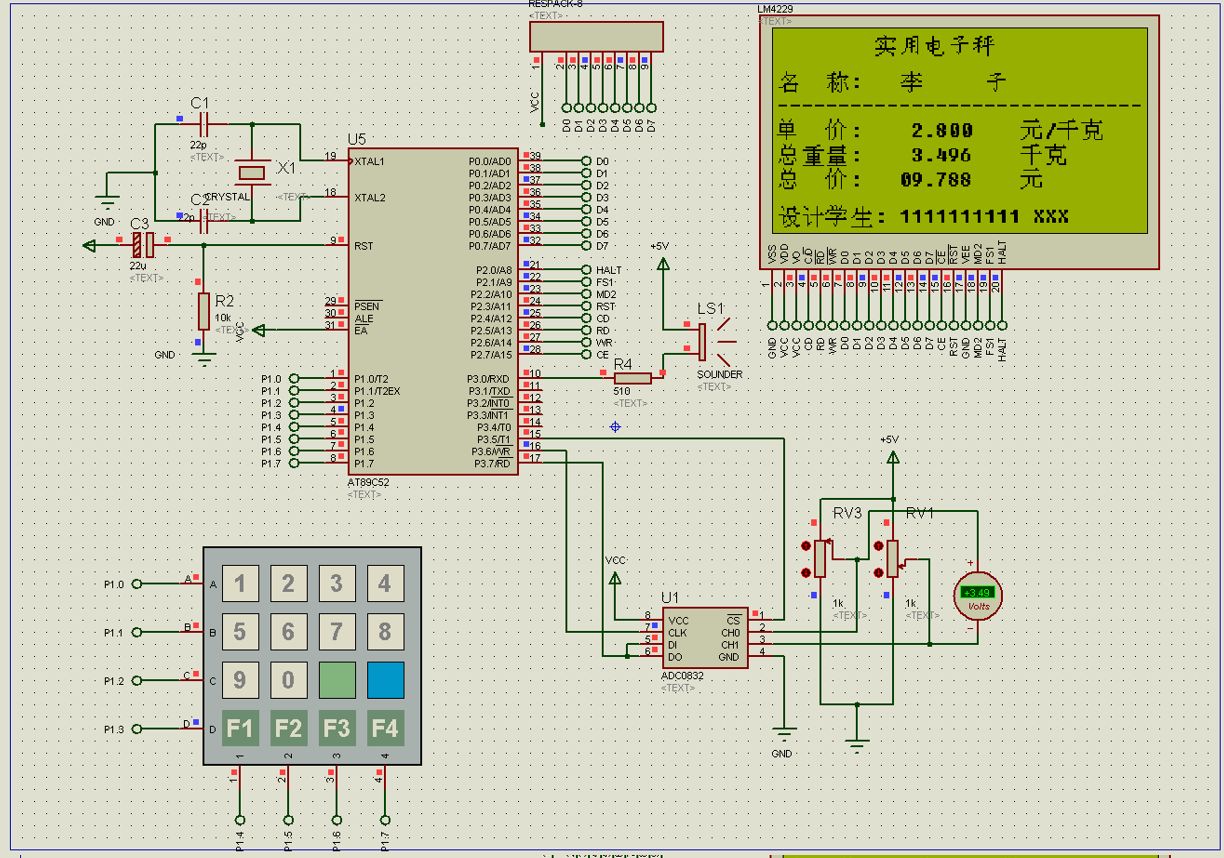Select resistor R4
1224x858 pixels.
(631, 377)
